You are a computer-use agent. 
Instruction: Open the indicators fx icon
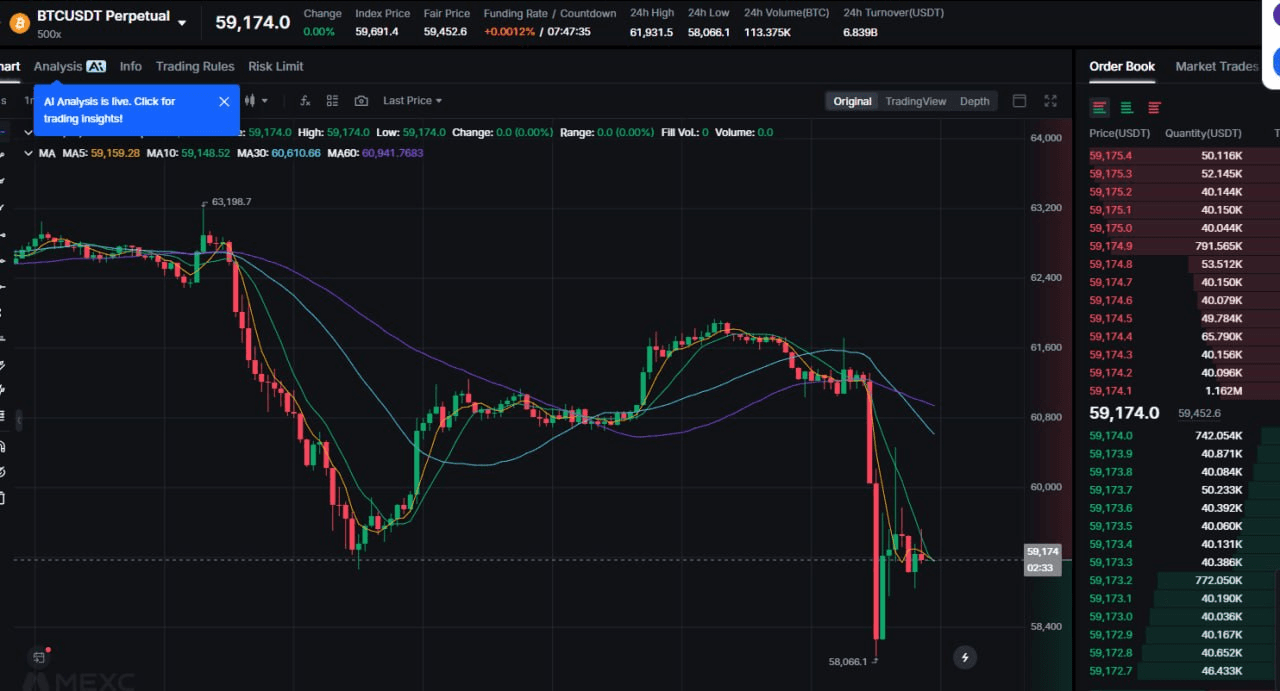(306, 101)
